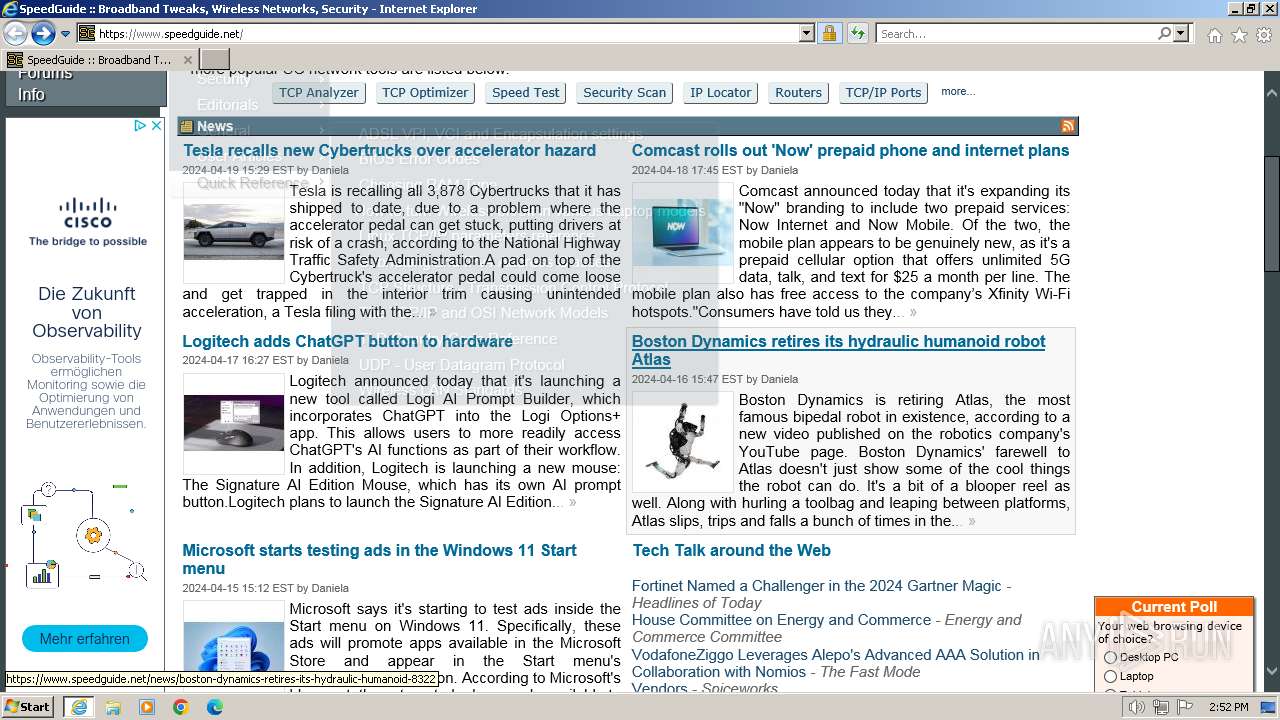The image size is (1280, 720).
Task: Open the Security Scan tool
Action: [x=624, y=93]
